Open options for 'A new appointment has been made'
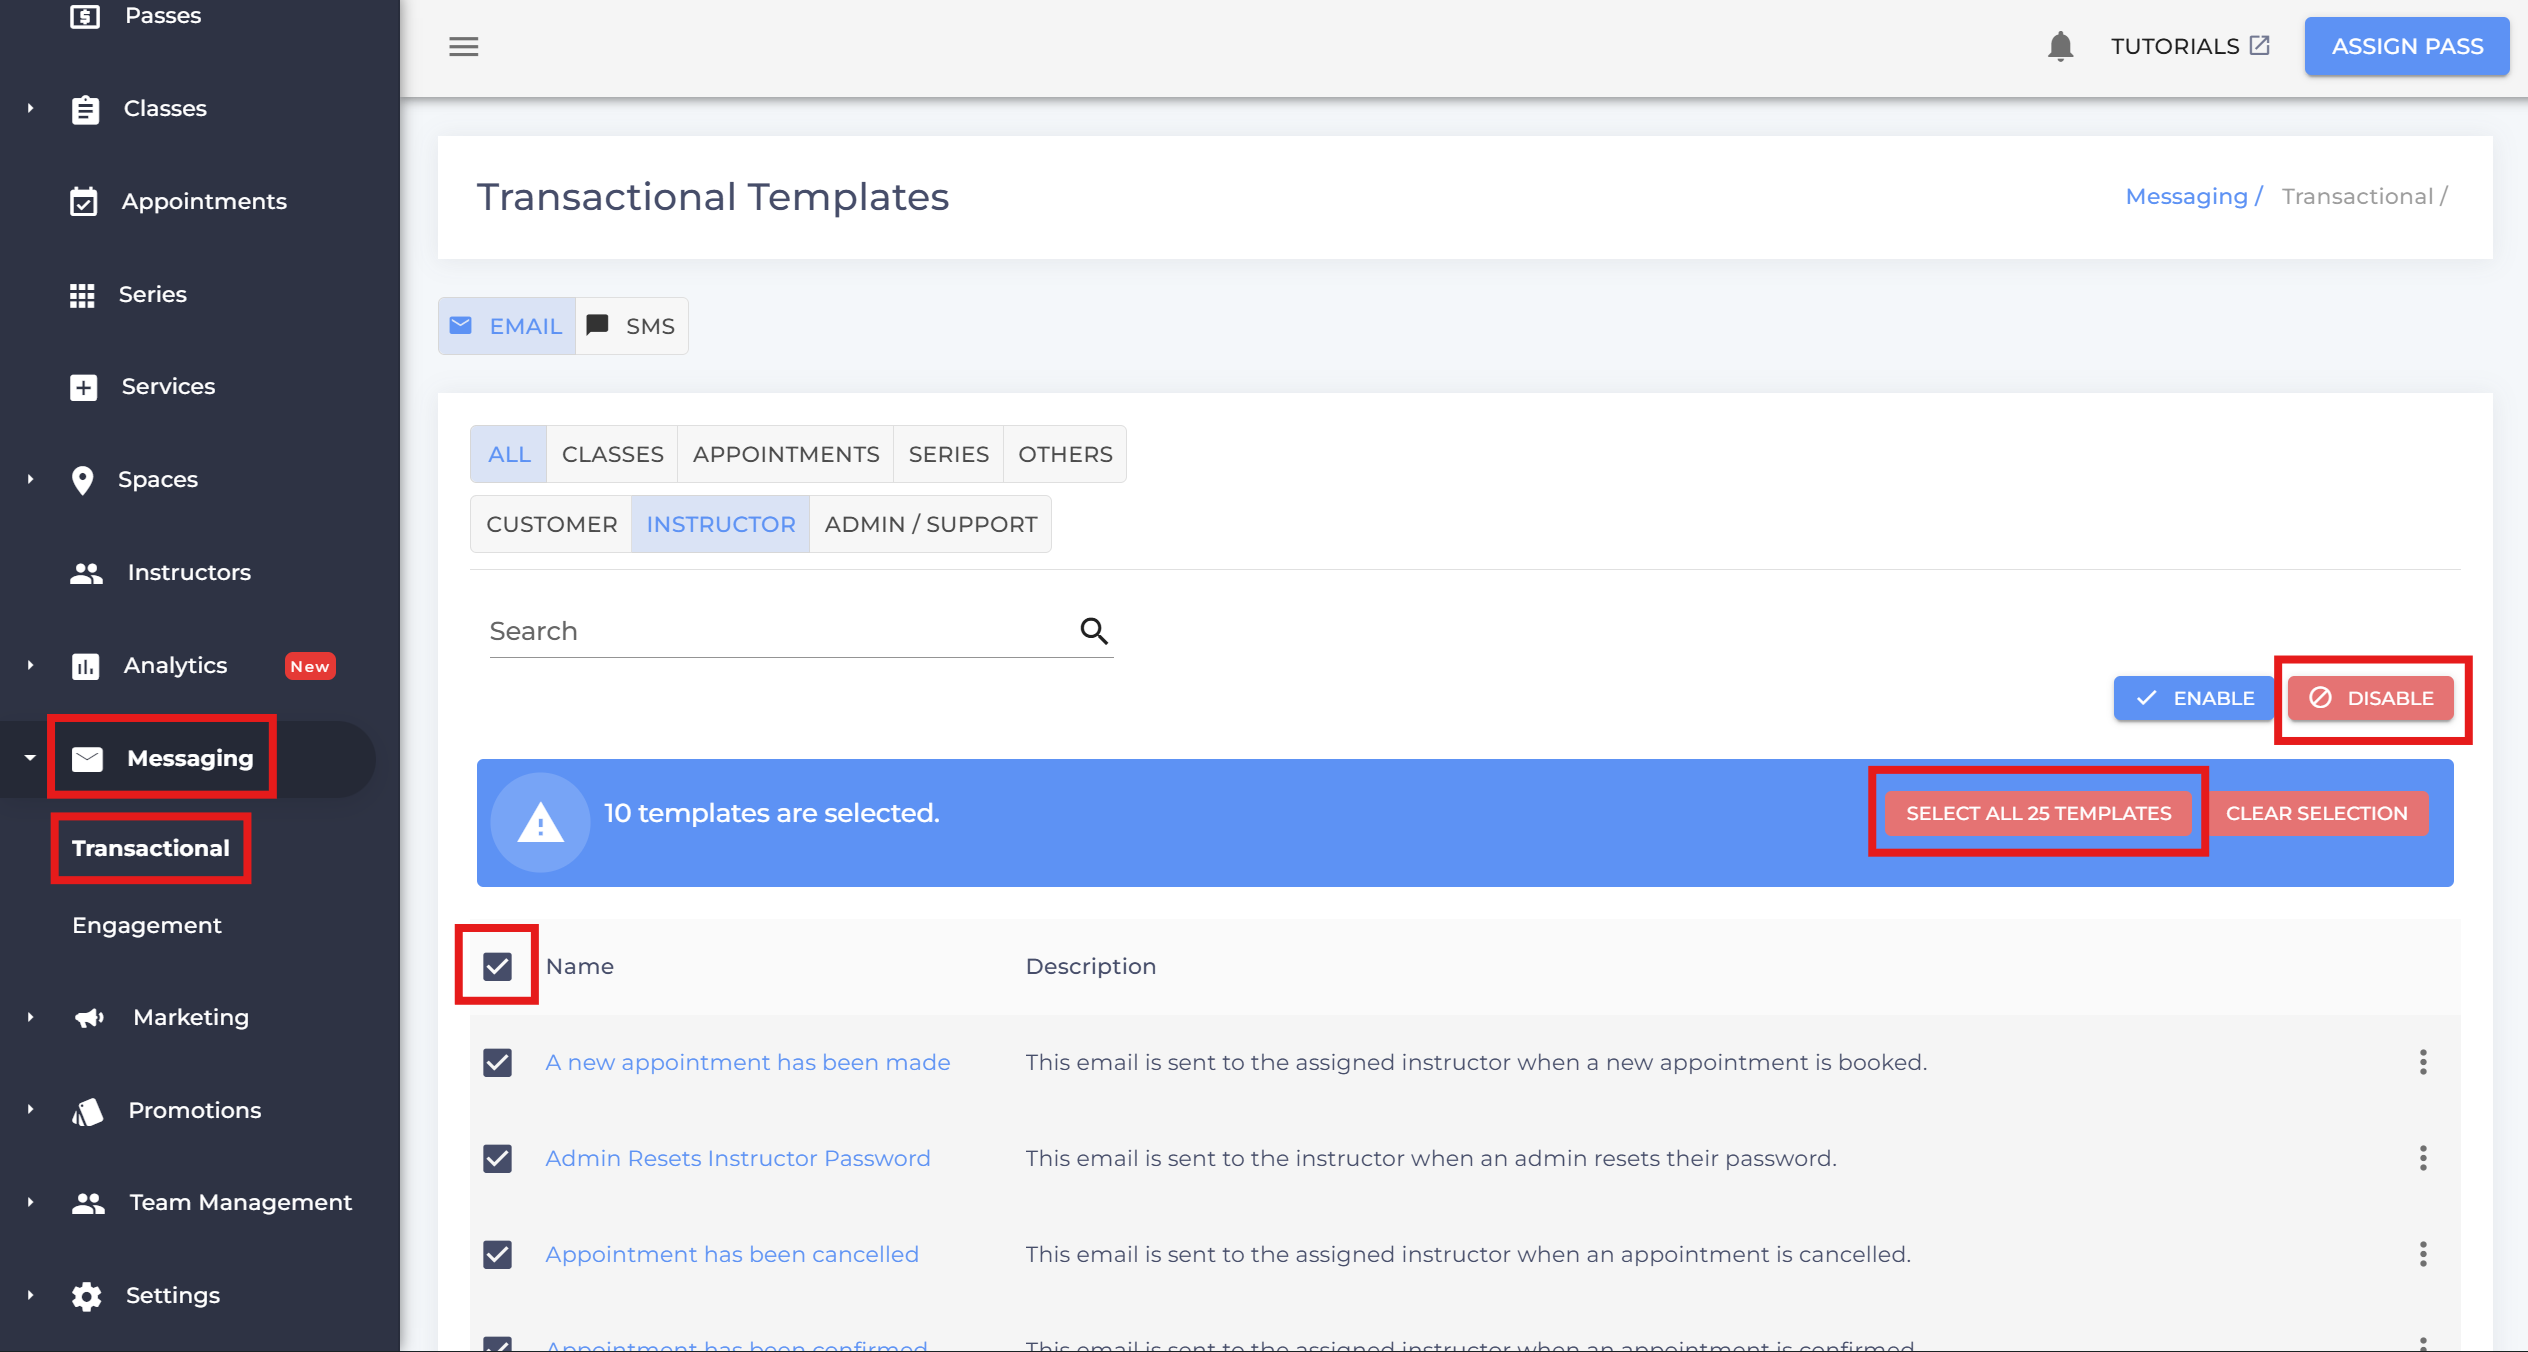Image resolution: width=2528 pixels, height=1352 pixels. (x=2422, y=1062)
